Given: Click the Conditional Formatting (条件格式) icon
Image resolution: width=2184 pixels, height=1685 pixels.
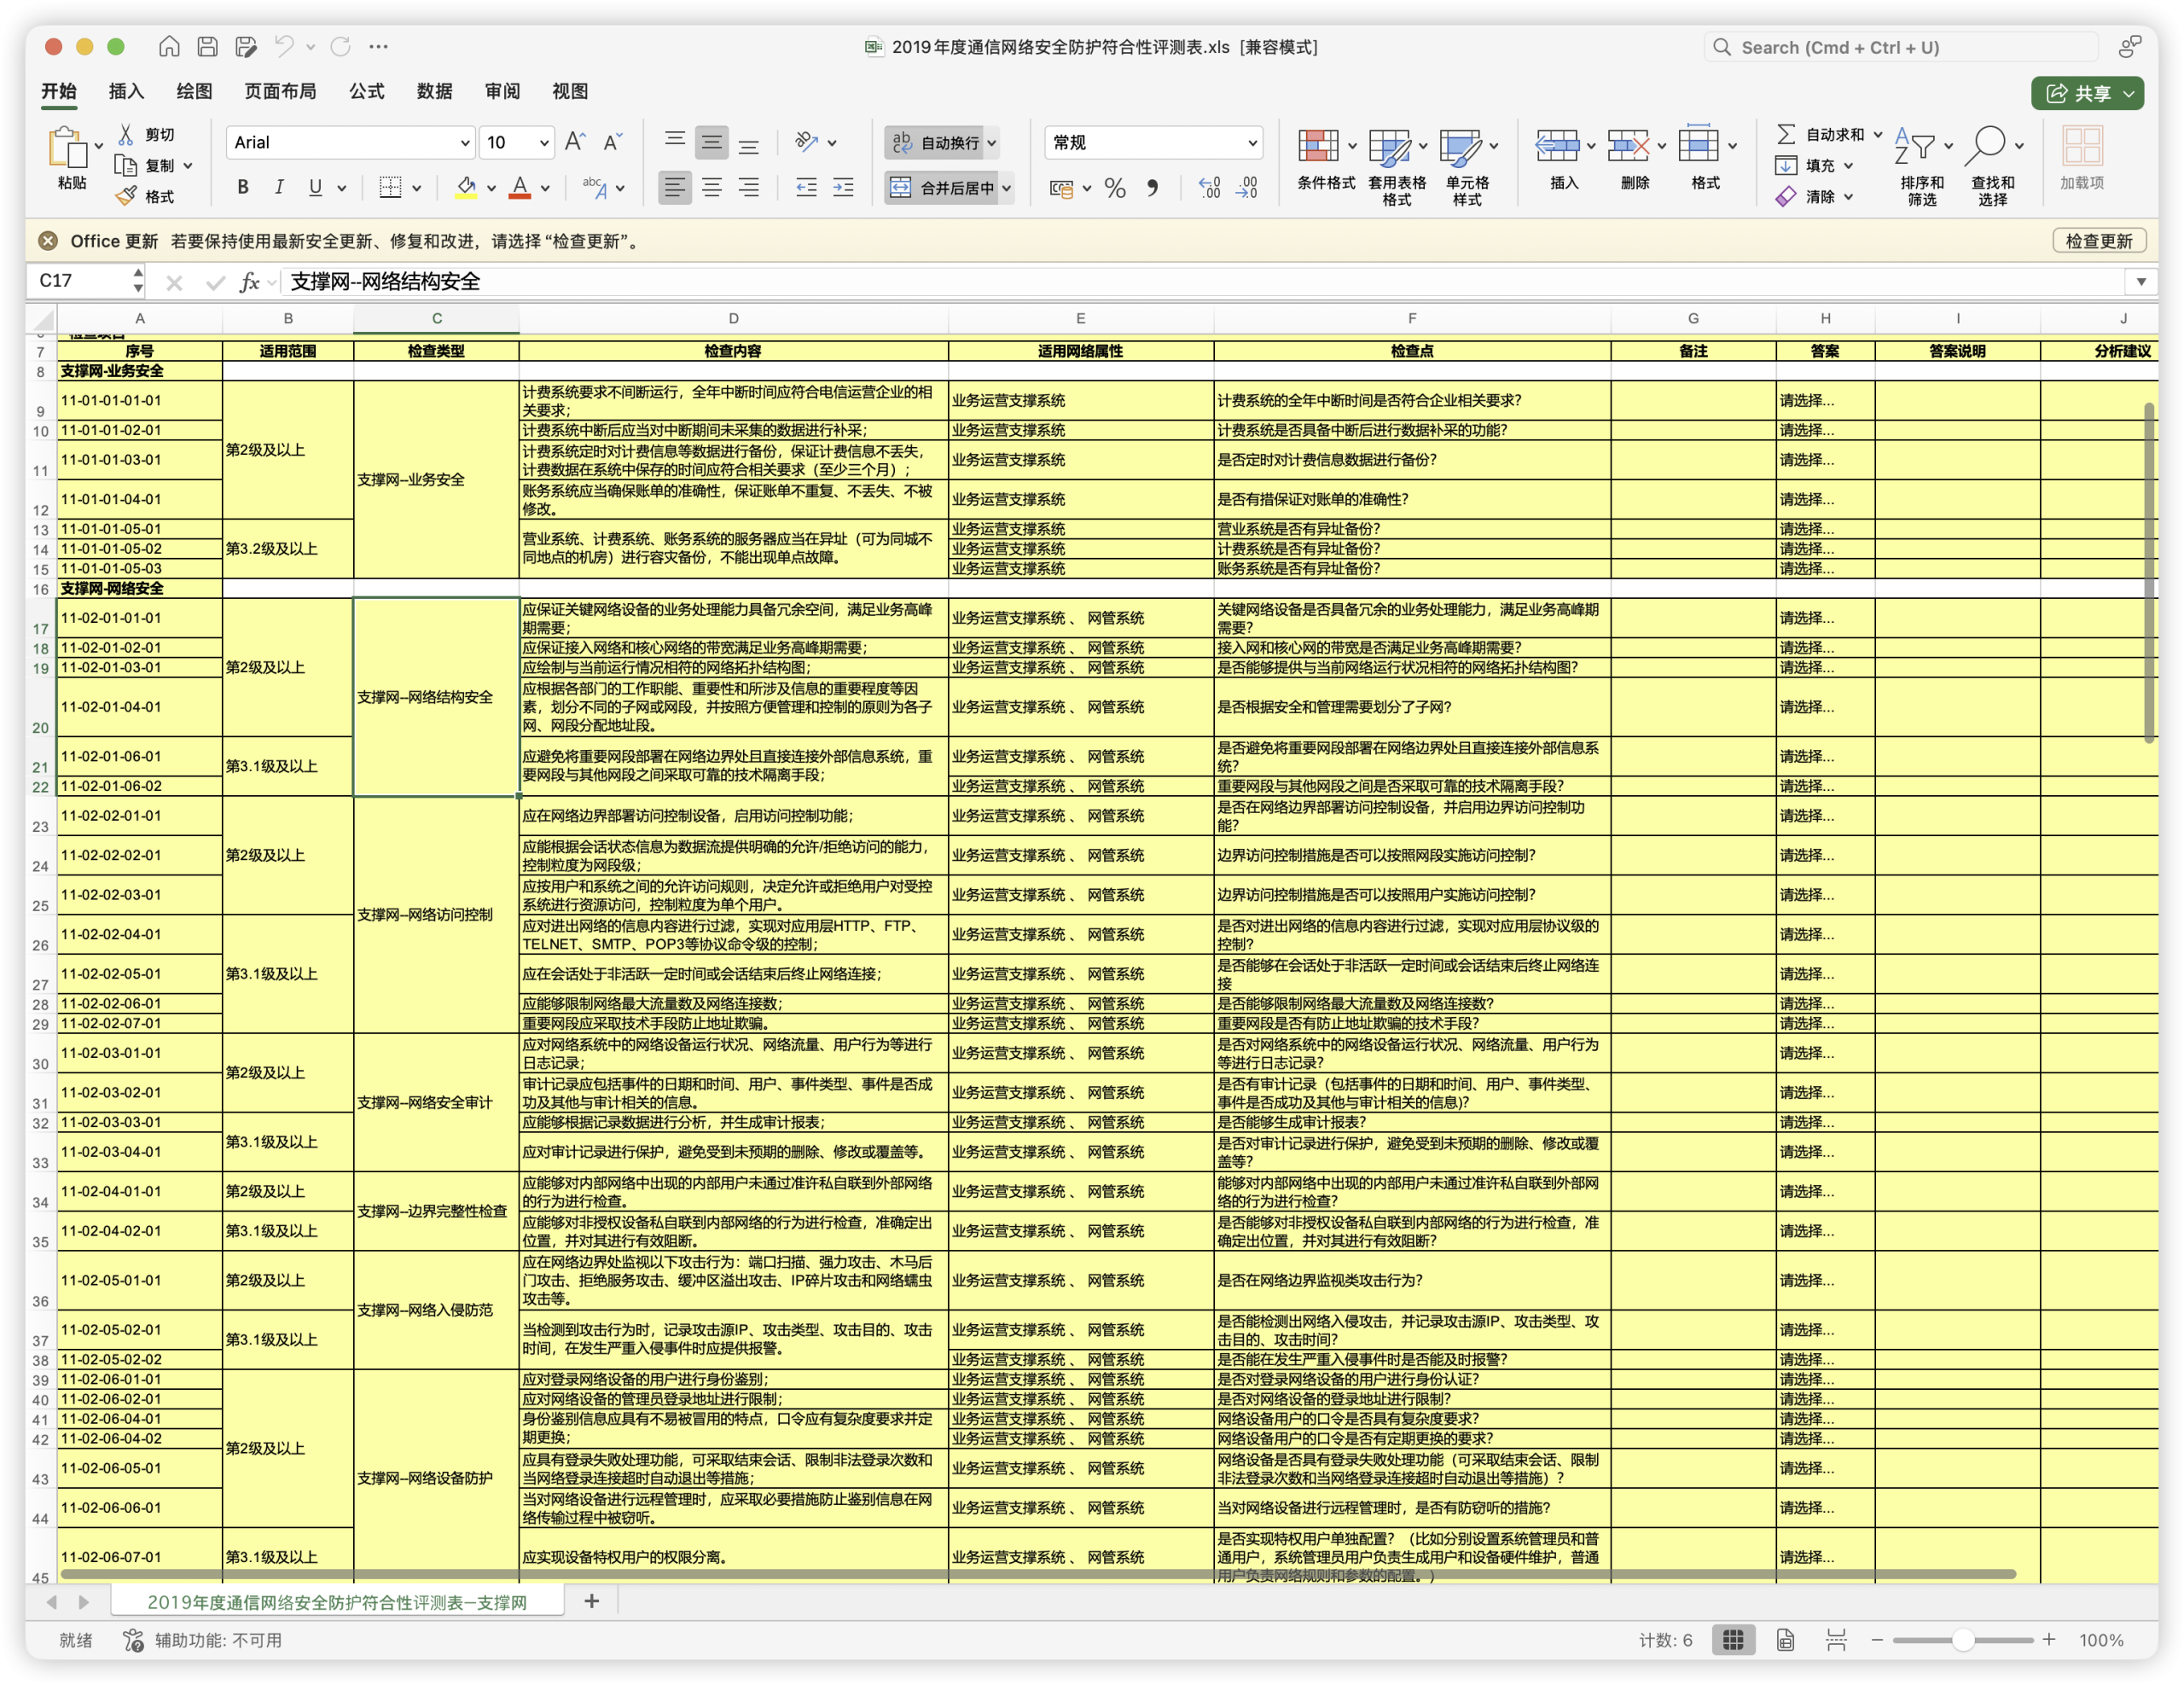Looking at the screenshot, I should [x=1318, y=146].
